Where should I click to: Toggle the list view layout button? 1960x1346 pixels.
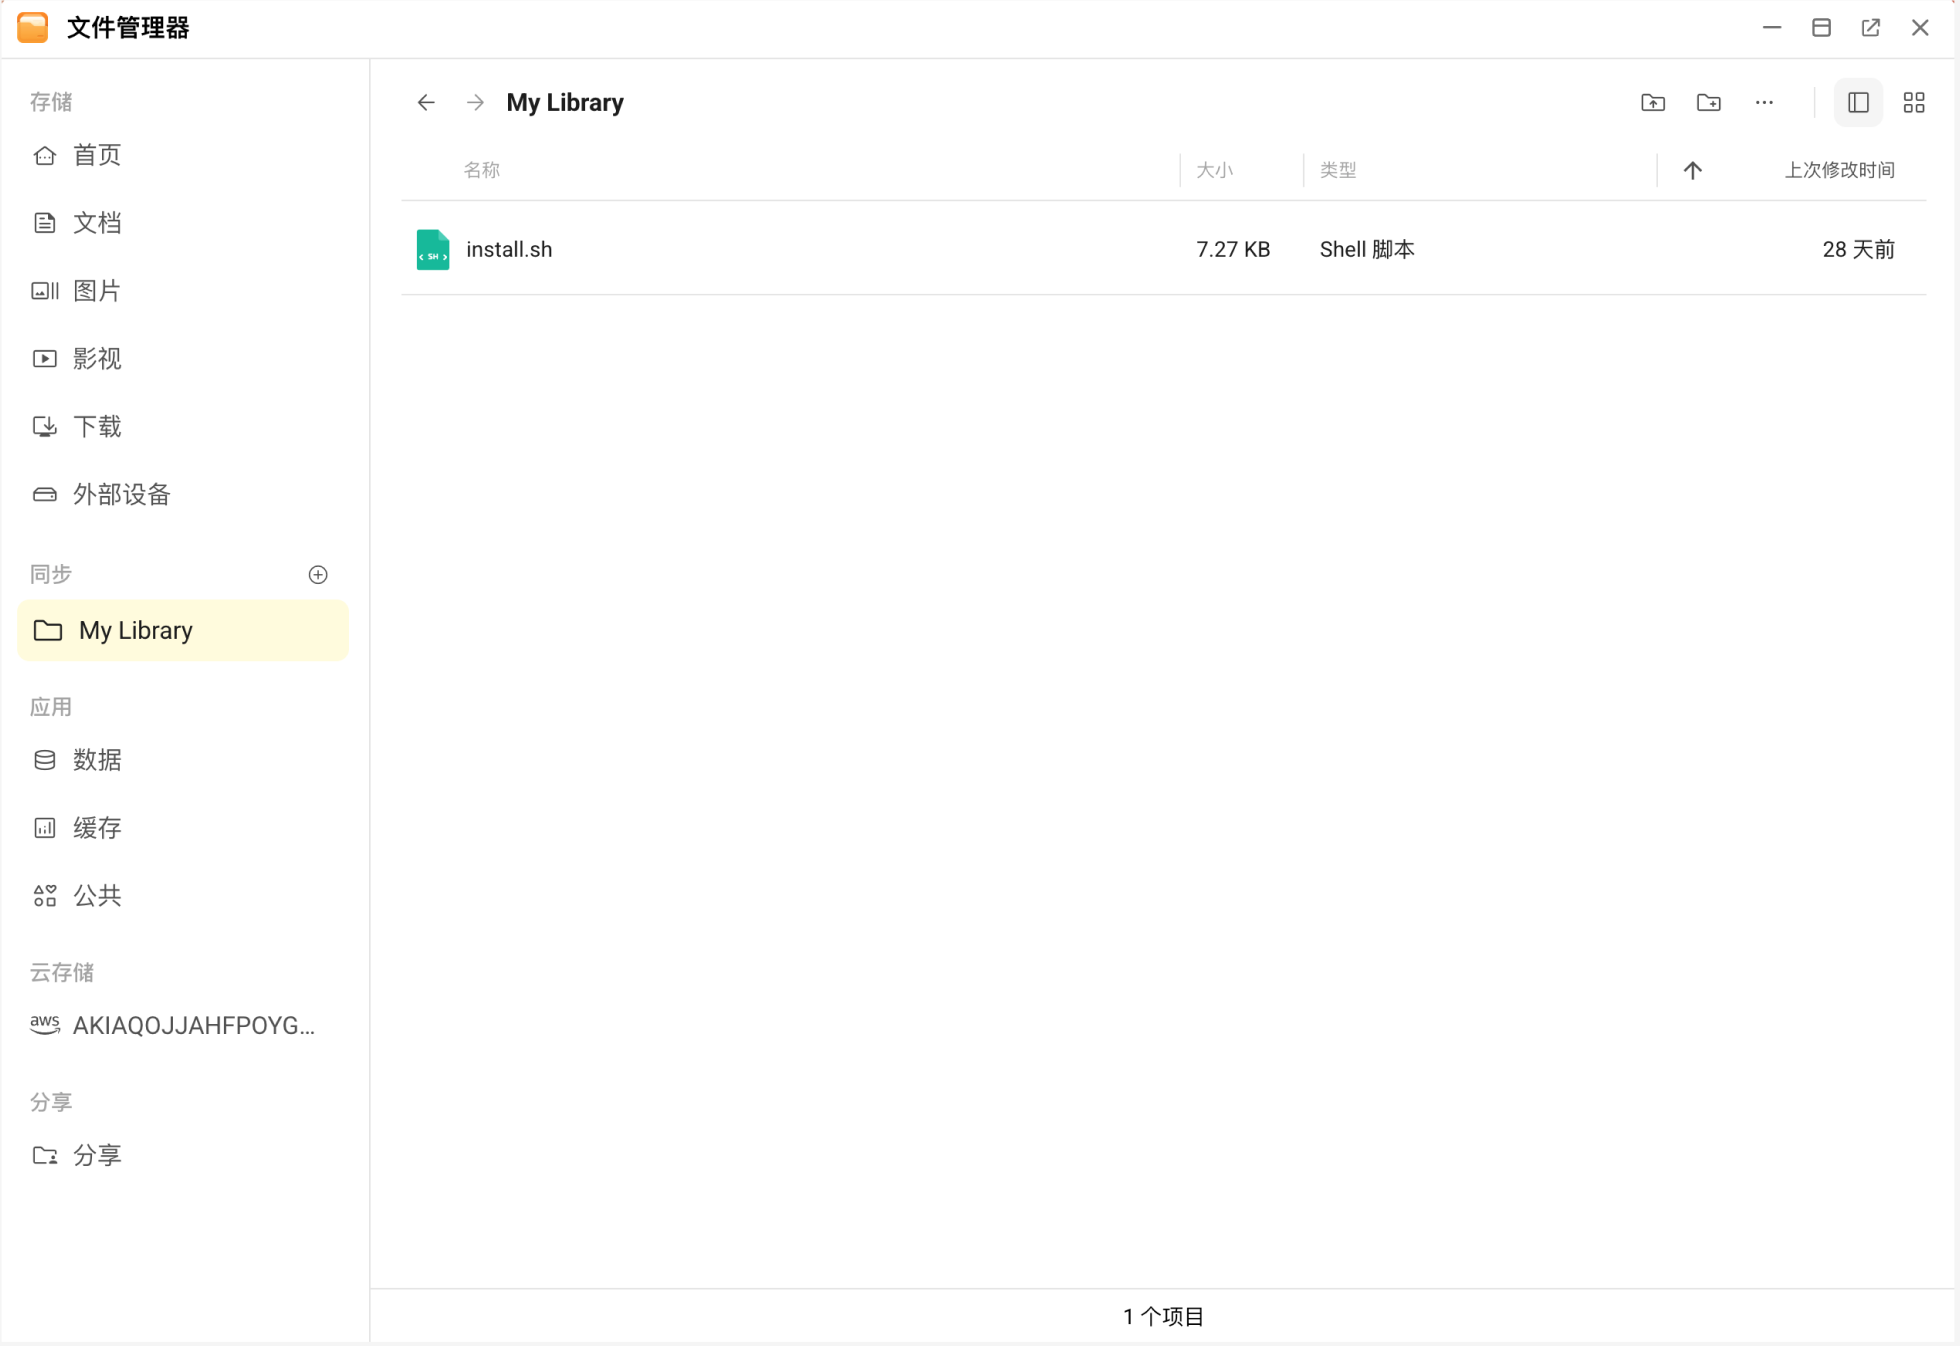(x=1858, y=102)
